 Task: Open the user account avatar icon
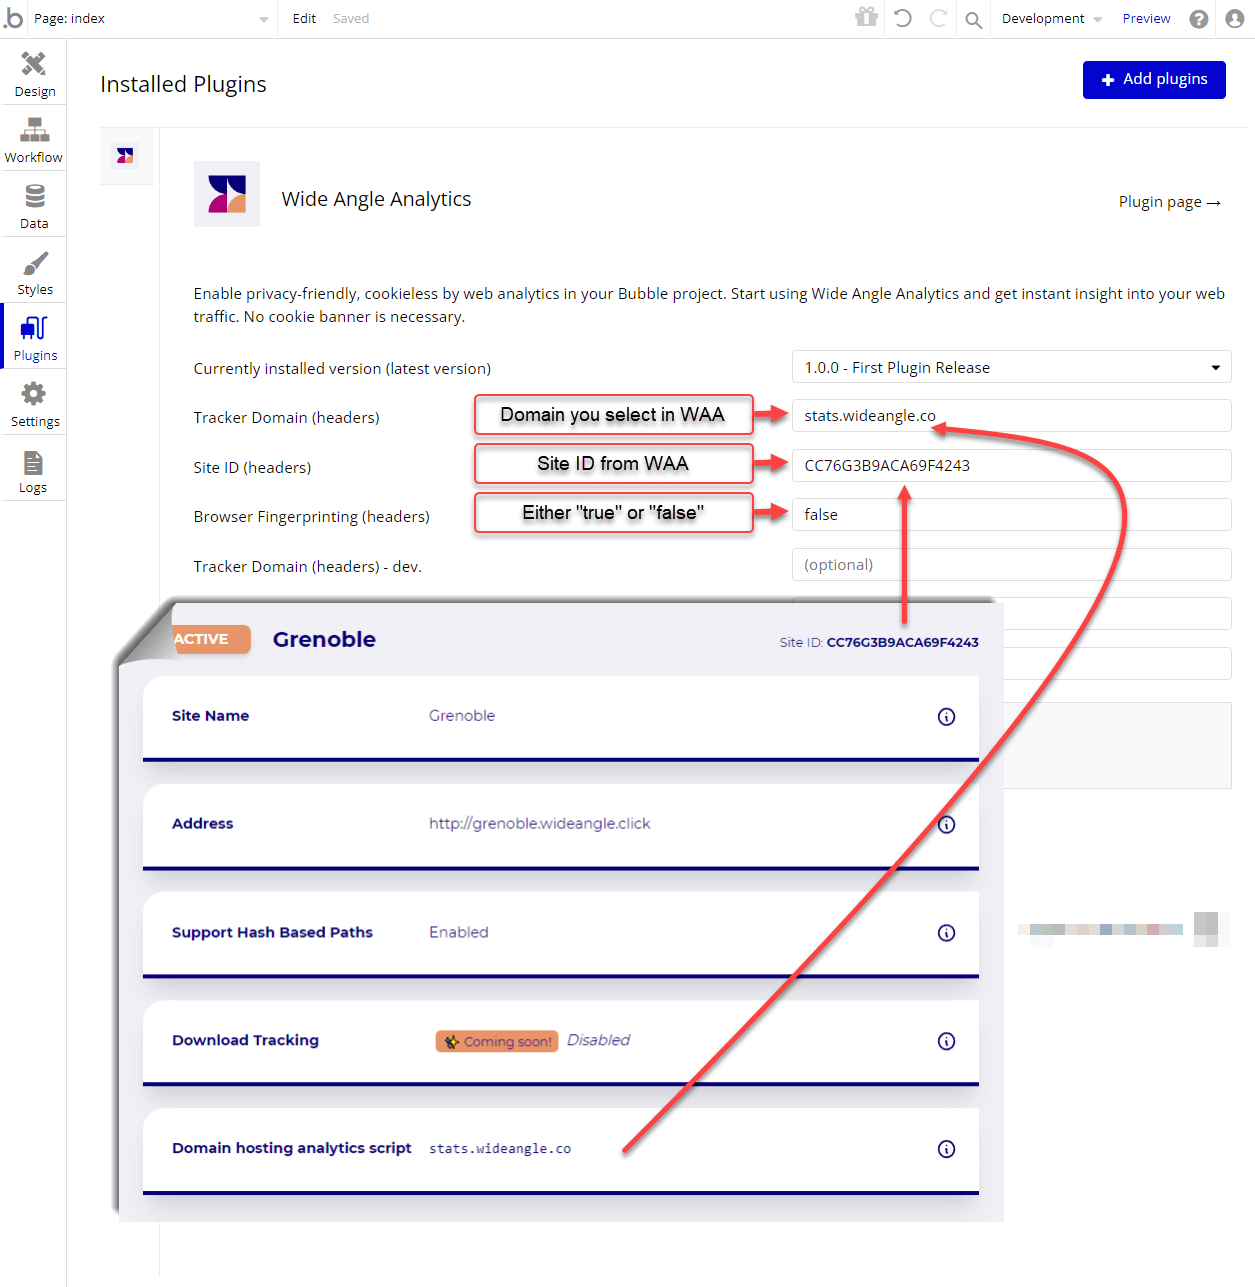pyautogui.click(x=1235, y=19)
